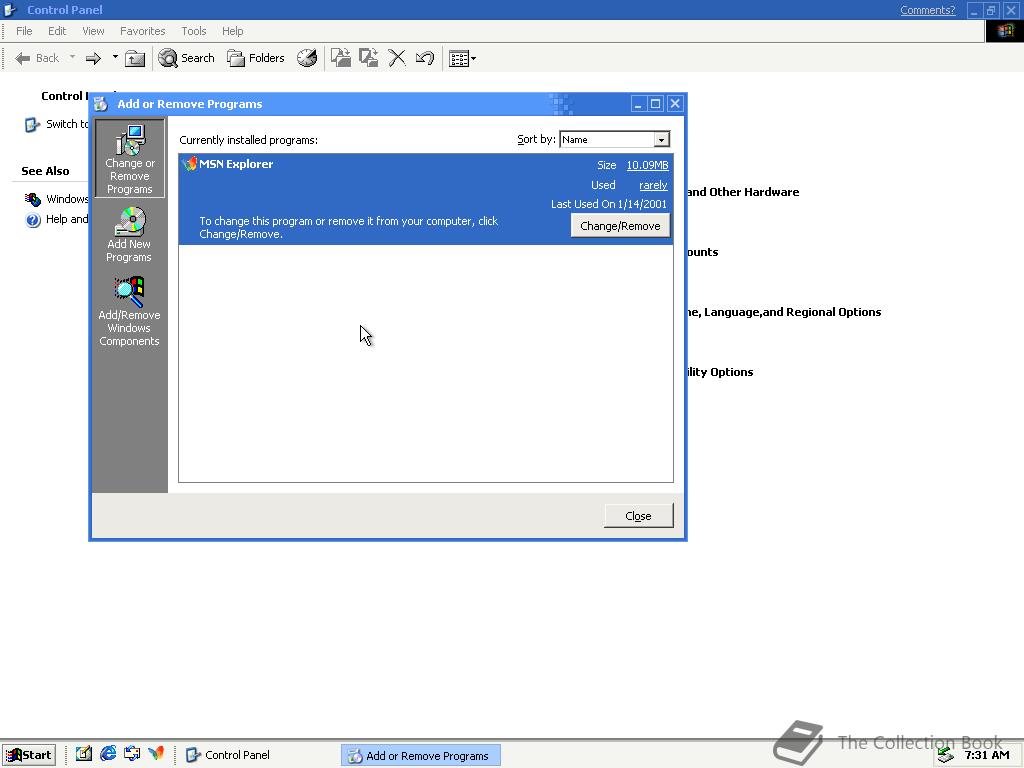1024x768 pixels.
Task: Open the Edit menu
Action: click(57, 31)
